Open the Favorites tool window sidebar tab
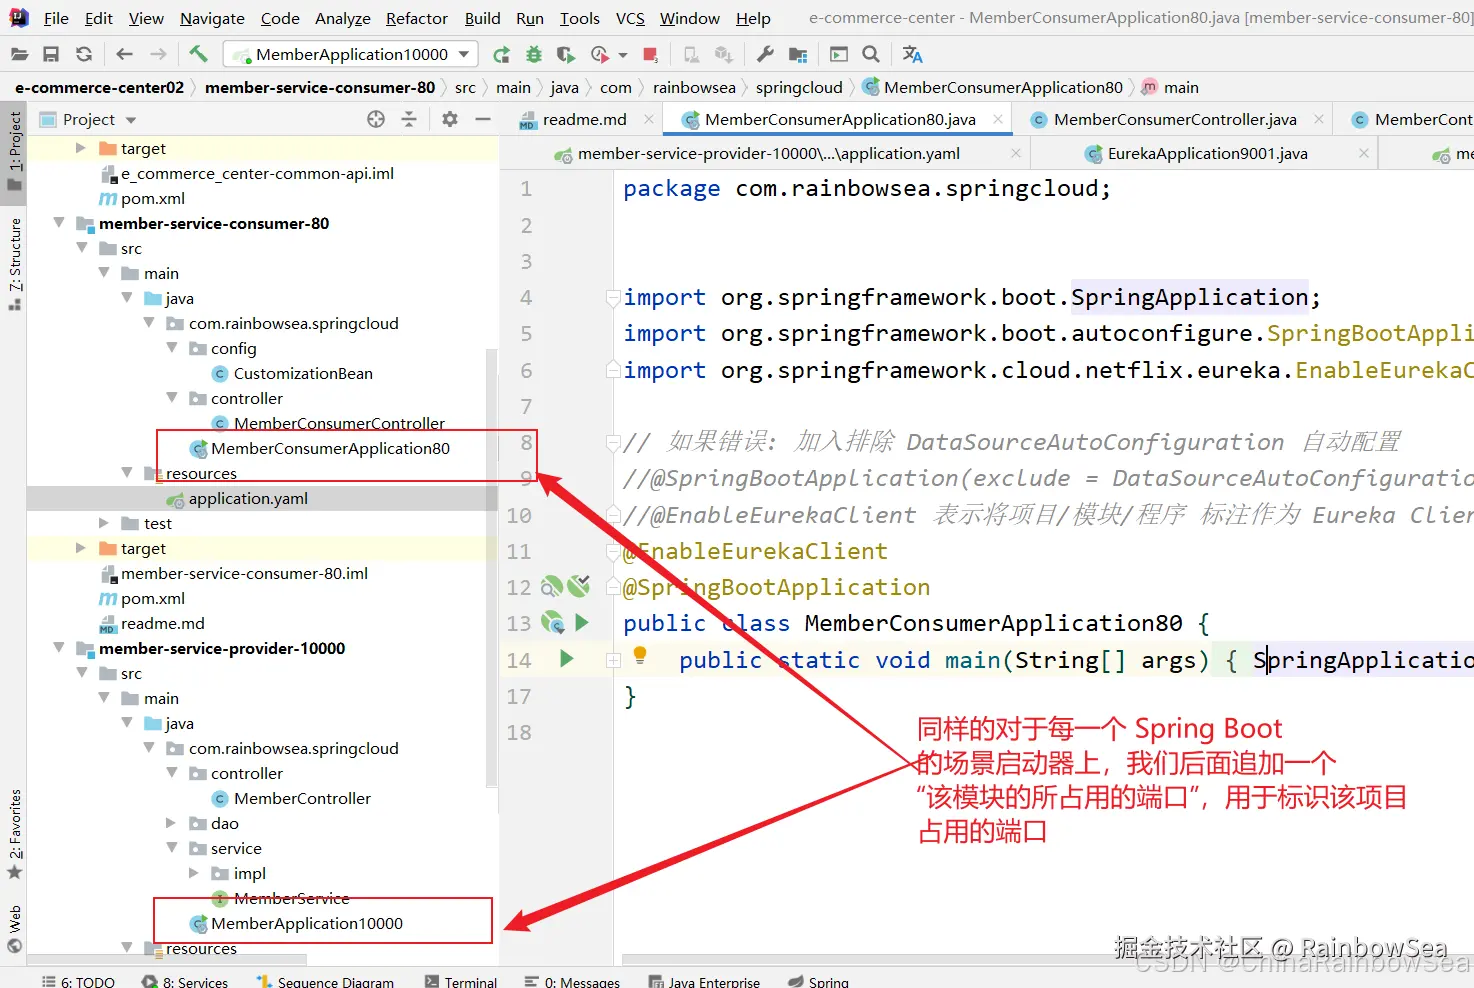This screenshot has width=1474, height=988. pyautogui.click(x=14, y=835)
